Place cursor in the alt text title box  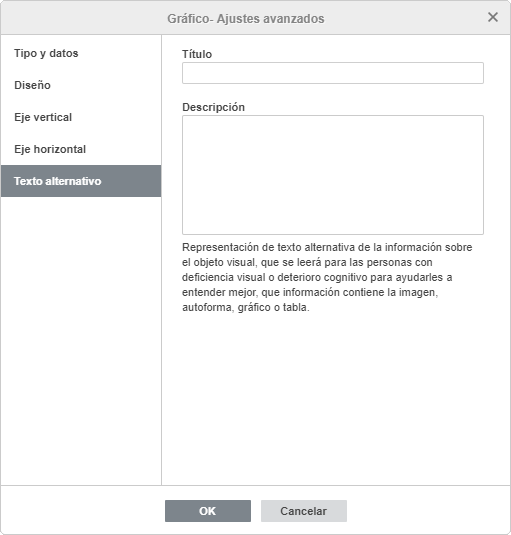coord(333,73)
